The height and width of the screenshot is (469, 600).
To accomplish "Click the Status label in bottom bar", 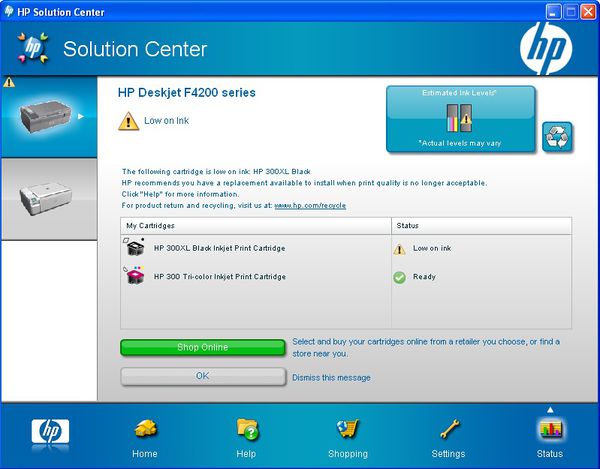I will pos(550,454).
